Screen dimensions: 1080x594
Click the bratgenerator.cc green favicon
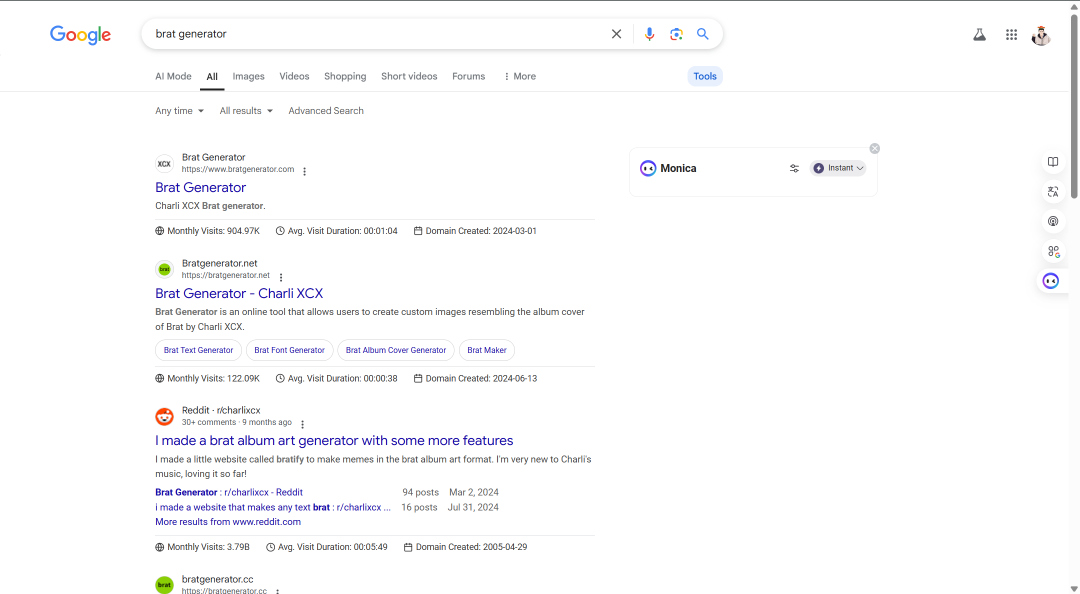(x=164, y=585)
